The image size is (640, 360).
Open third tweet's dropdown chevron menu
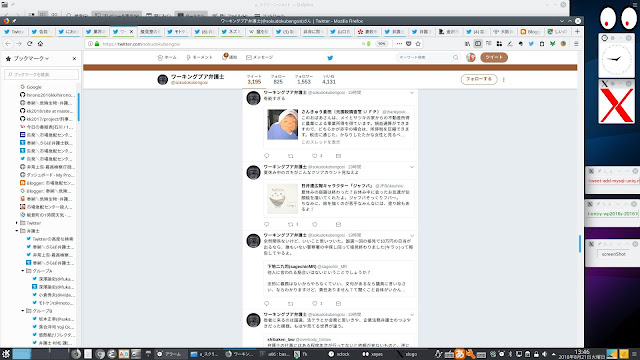(x=411, y=236)
